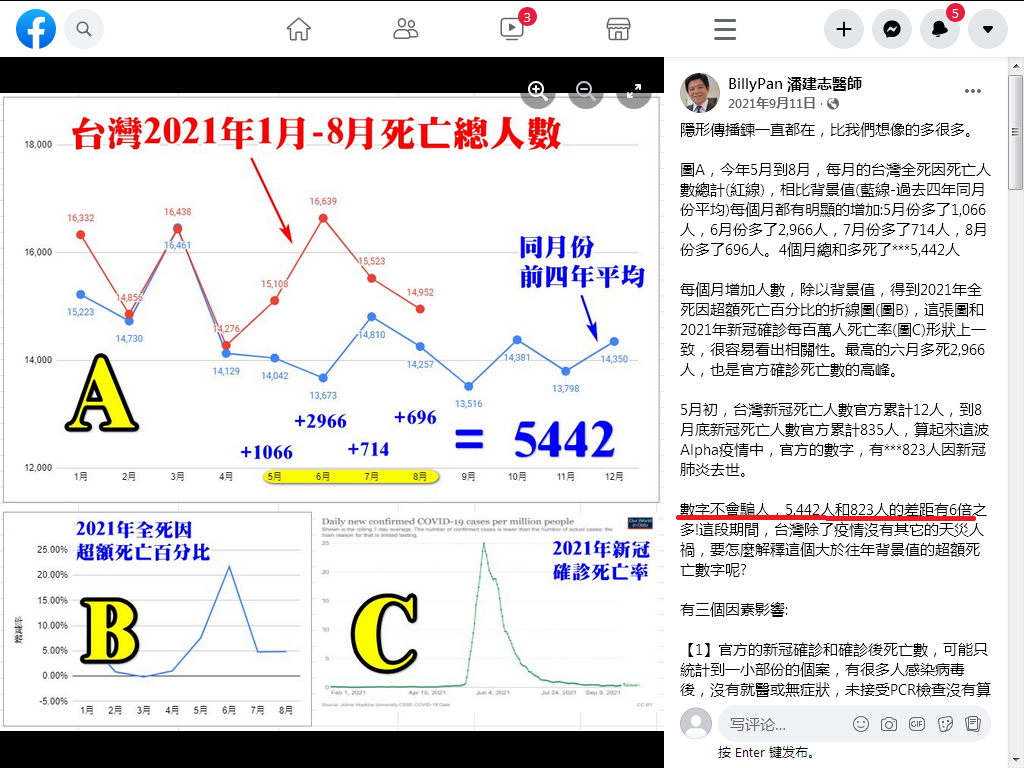Open BillyPan profile picture

[699, 93]
